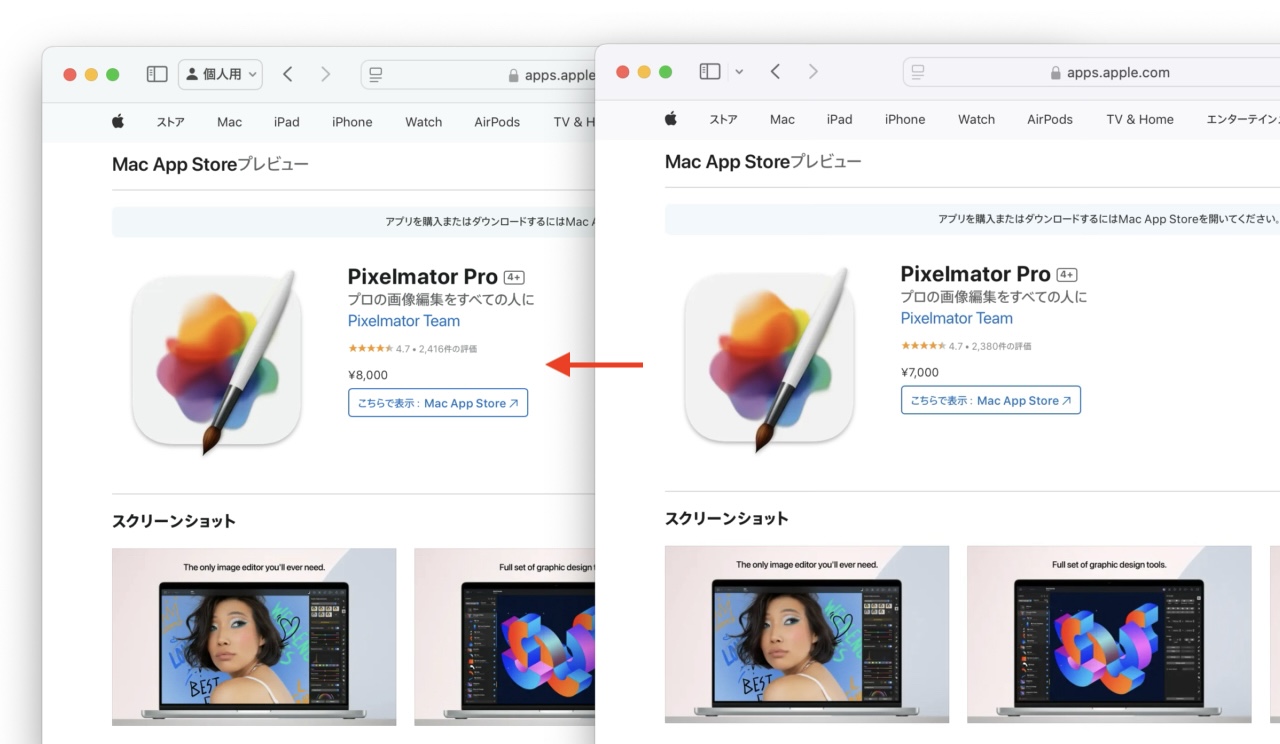Open Pixelmator Team link in left window
This screenshot has height=744, width=1280.
(404, 321)
